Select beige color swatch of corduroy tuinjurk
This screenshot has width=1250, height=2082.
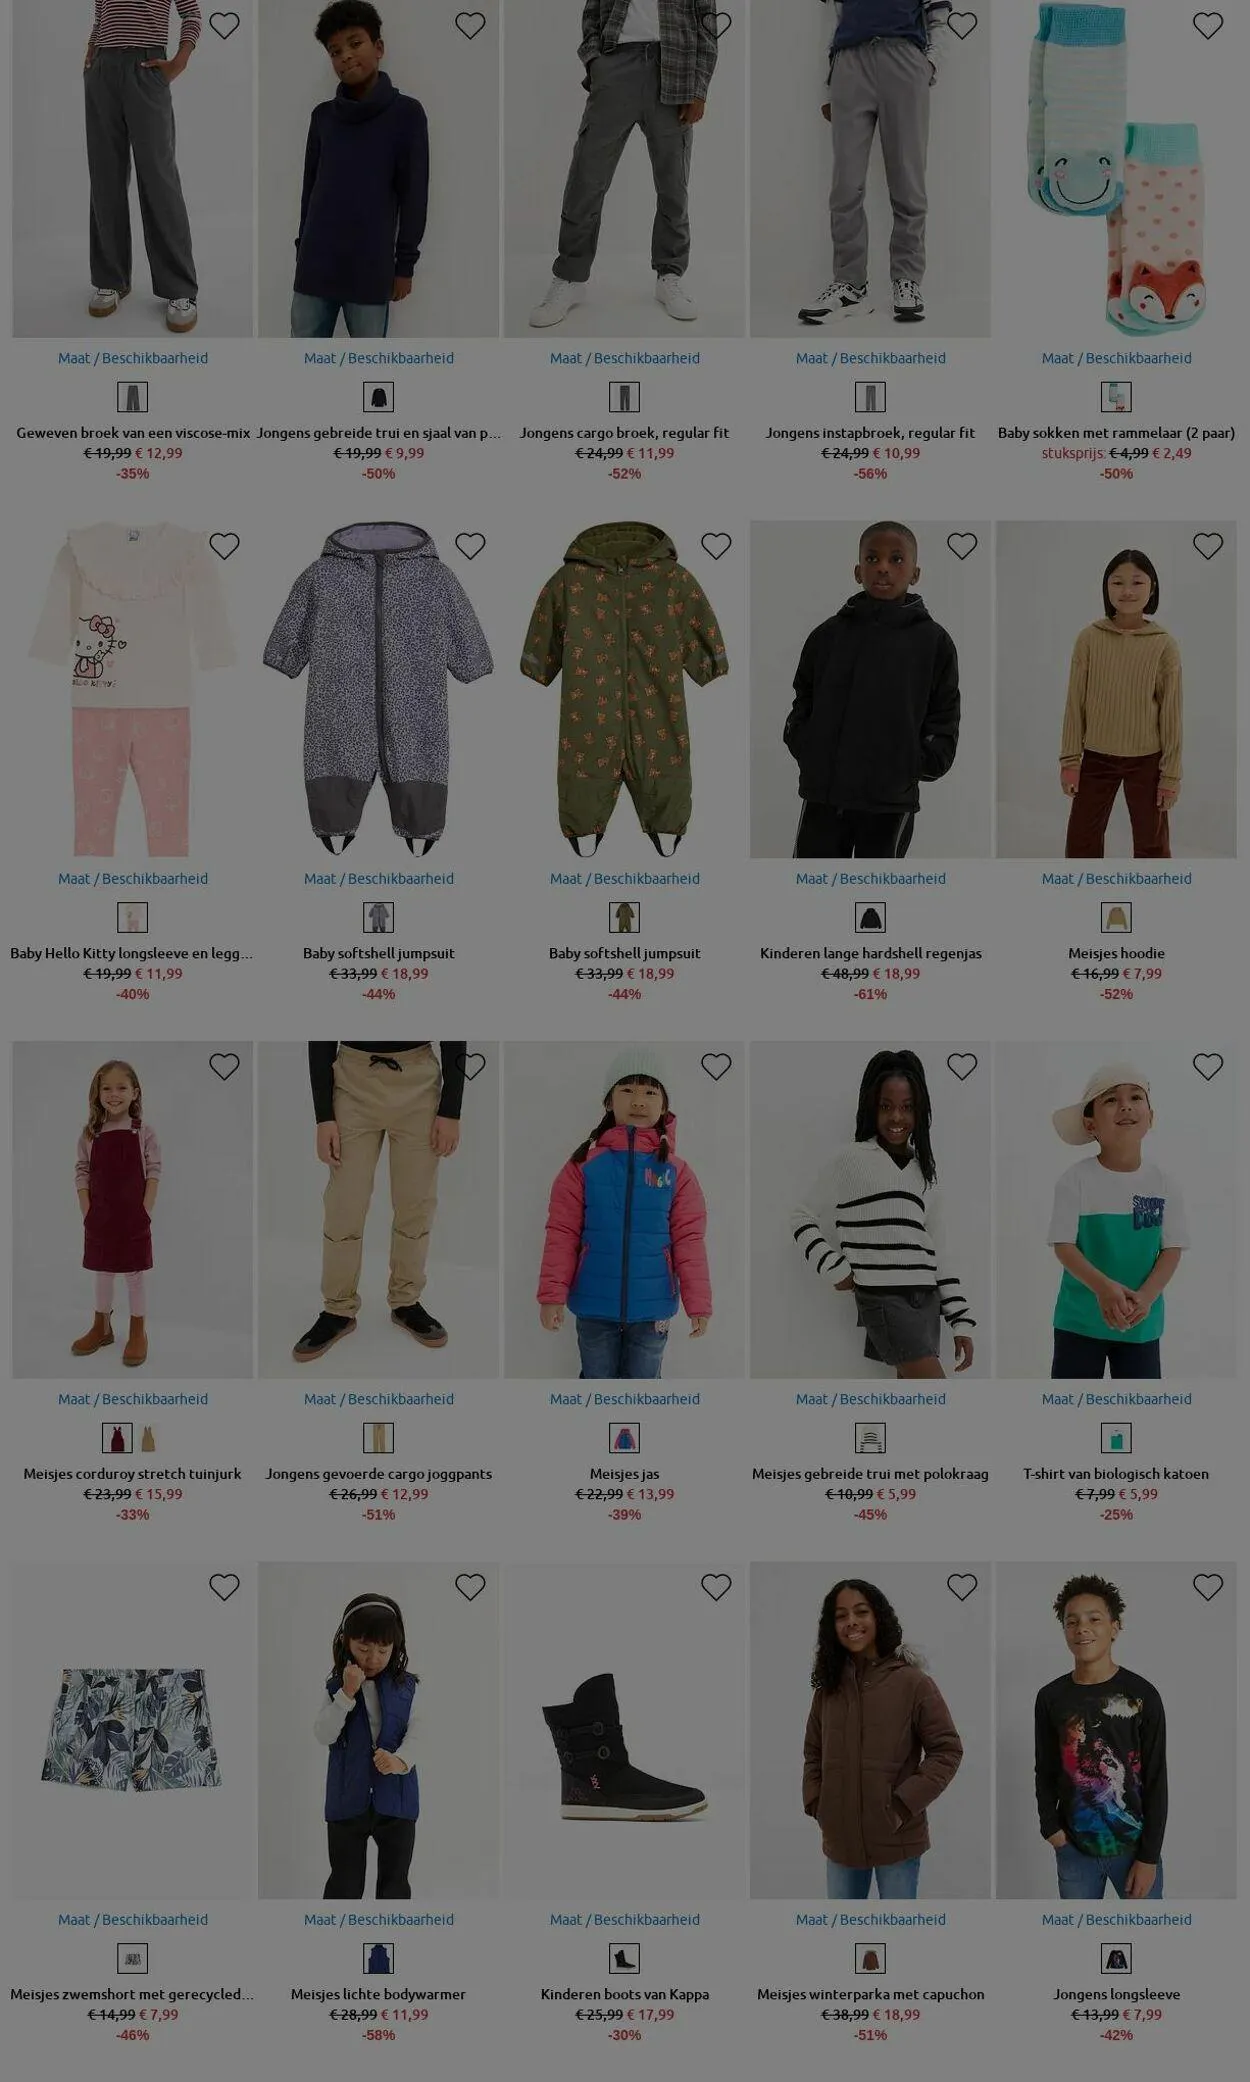tap(148, 1438)
